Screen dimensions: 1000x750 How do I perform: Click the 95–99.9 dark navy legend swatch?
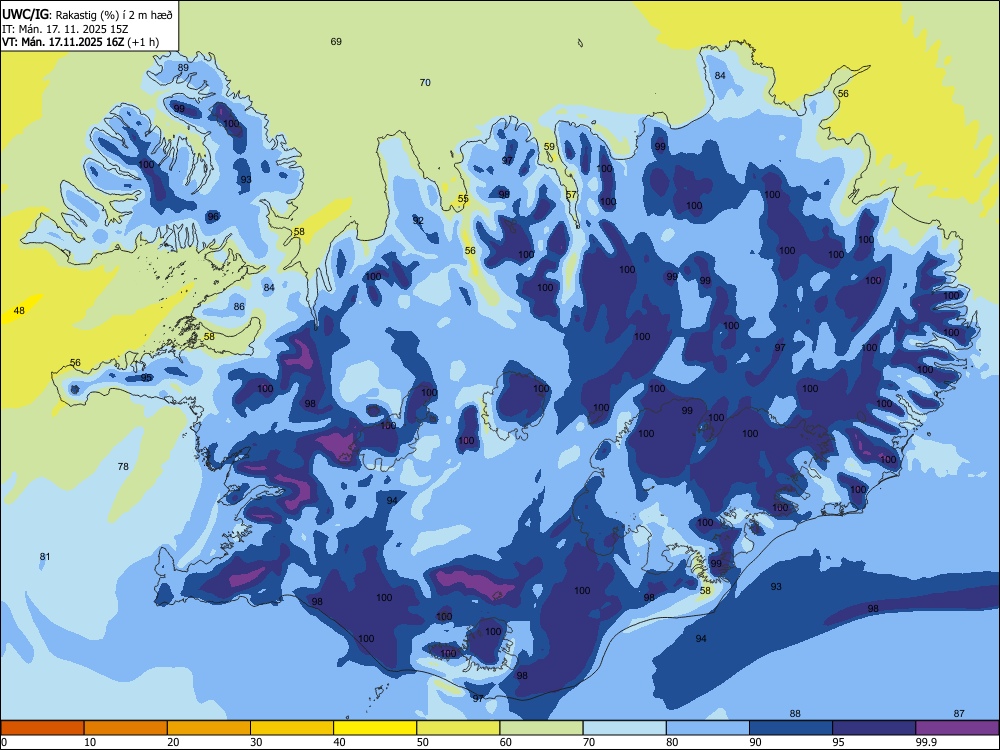tap(874, 728)
